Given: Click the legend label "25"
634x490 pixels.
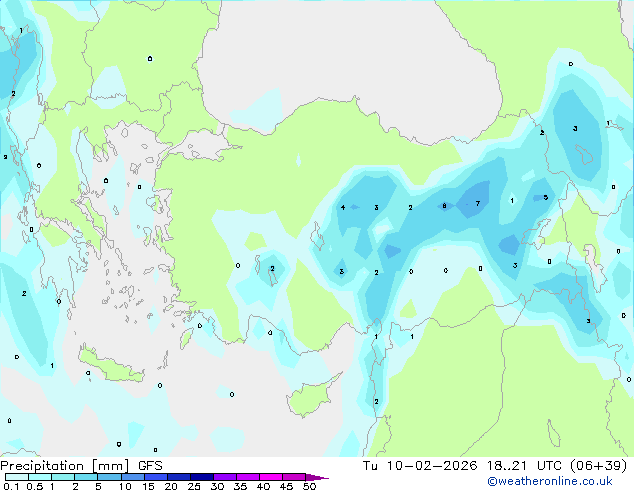Looking at the screenshot, I should pyautogui.click(x=194, y=486).
